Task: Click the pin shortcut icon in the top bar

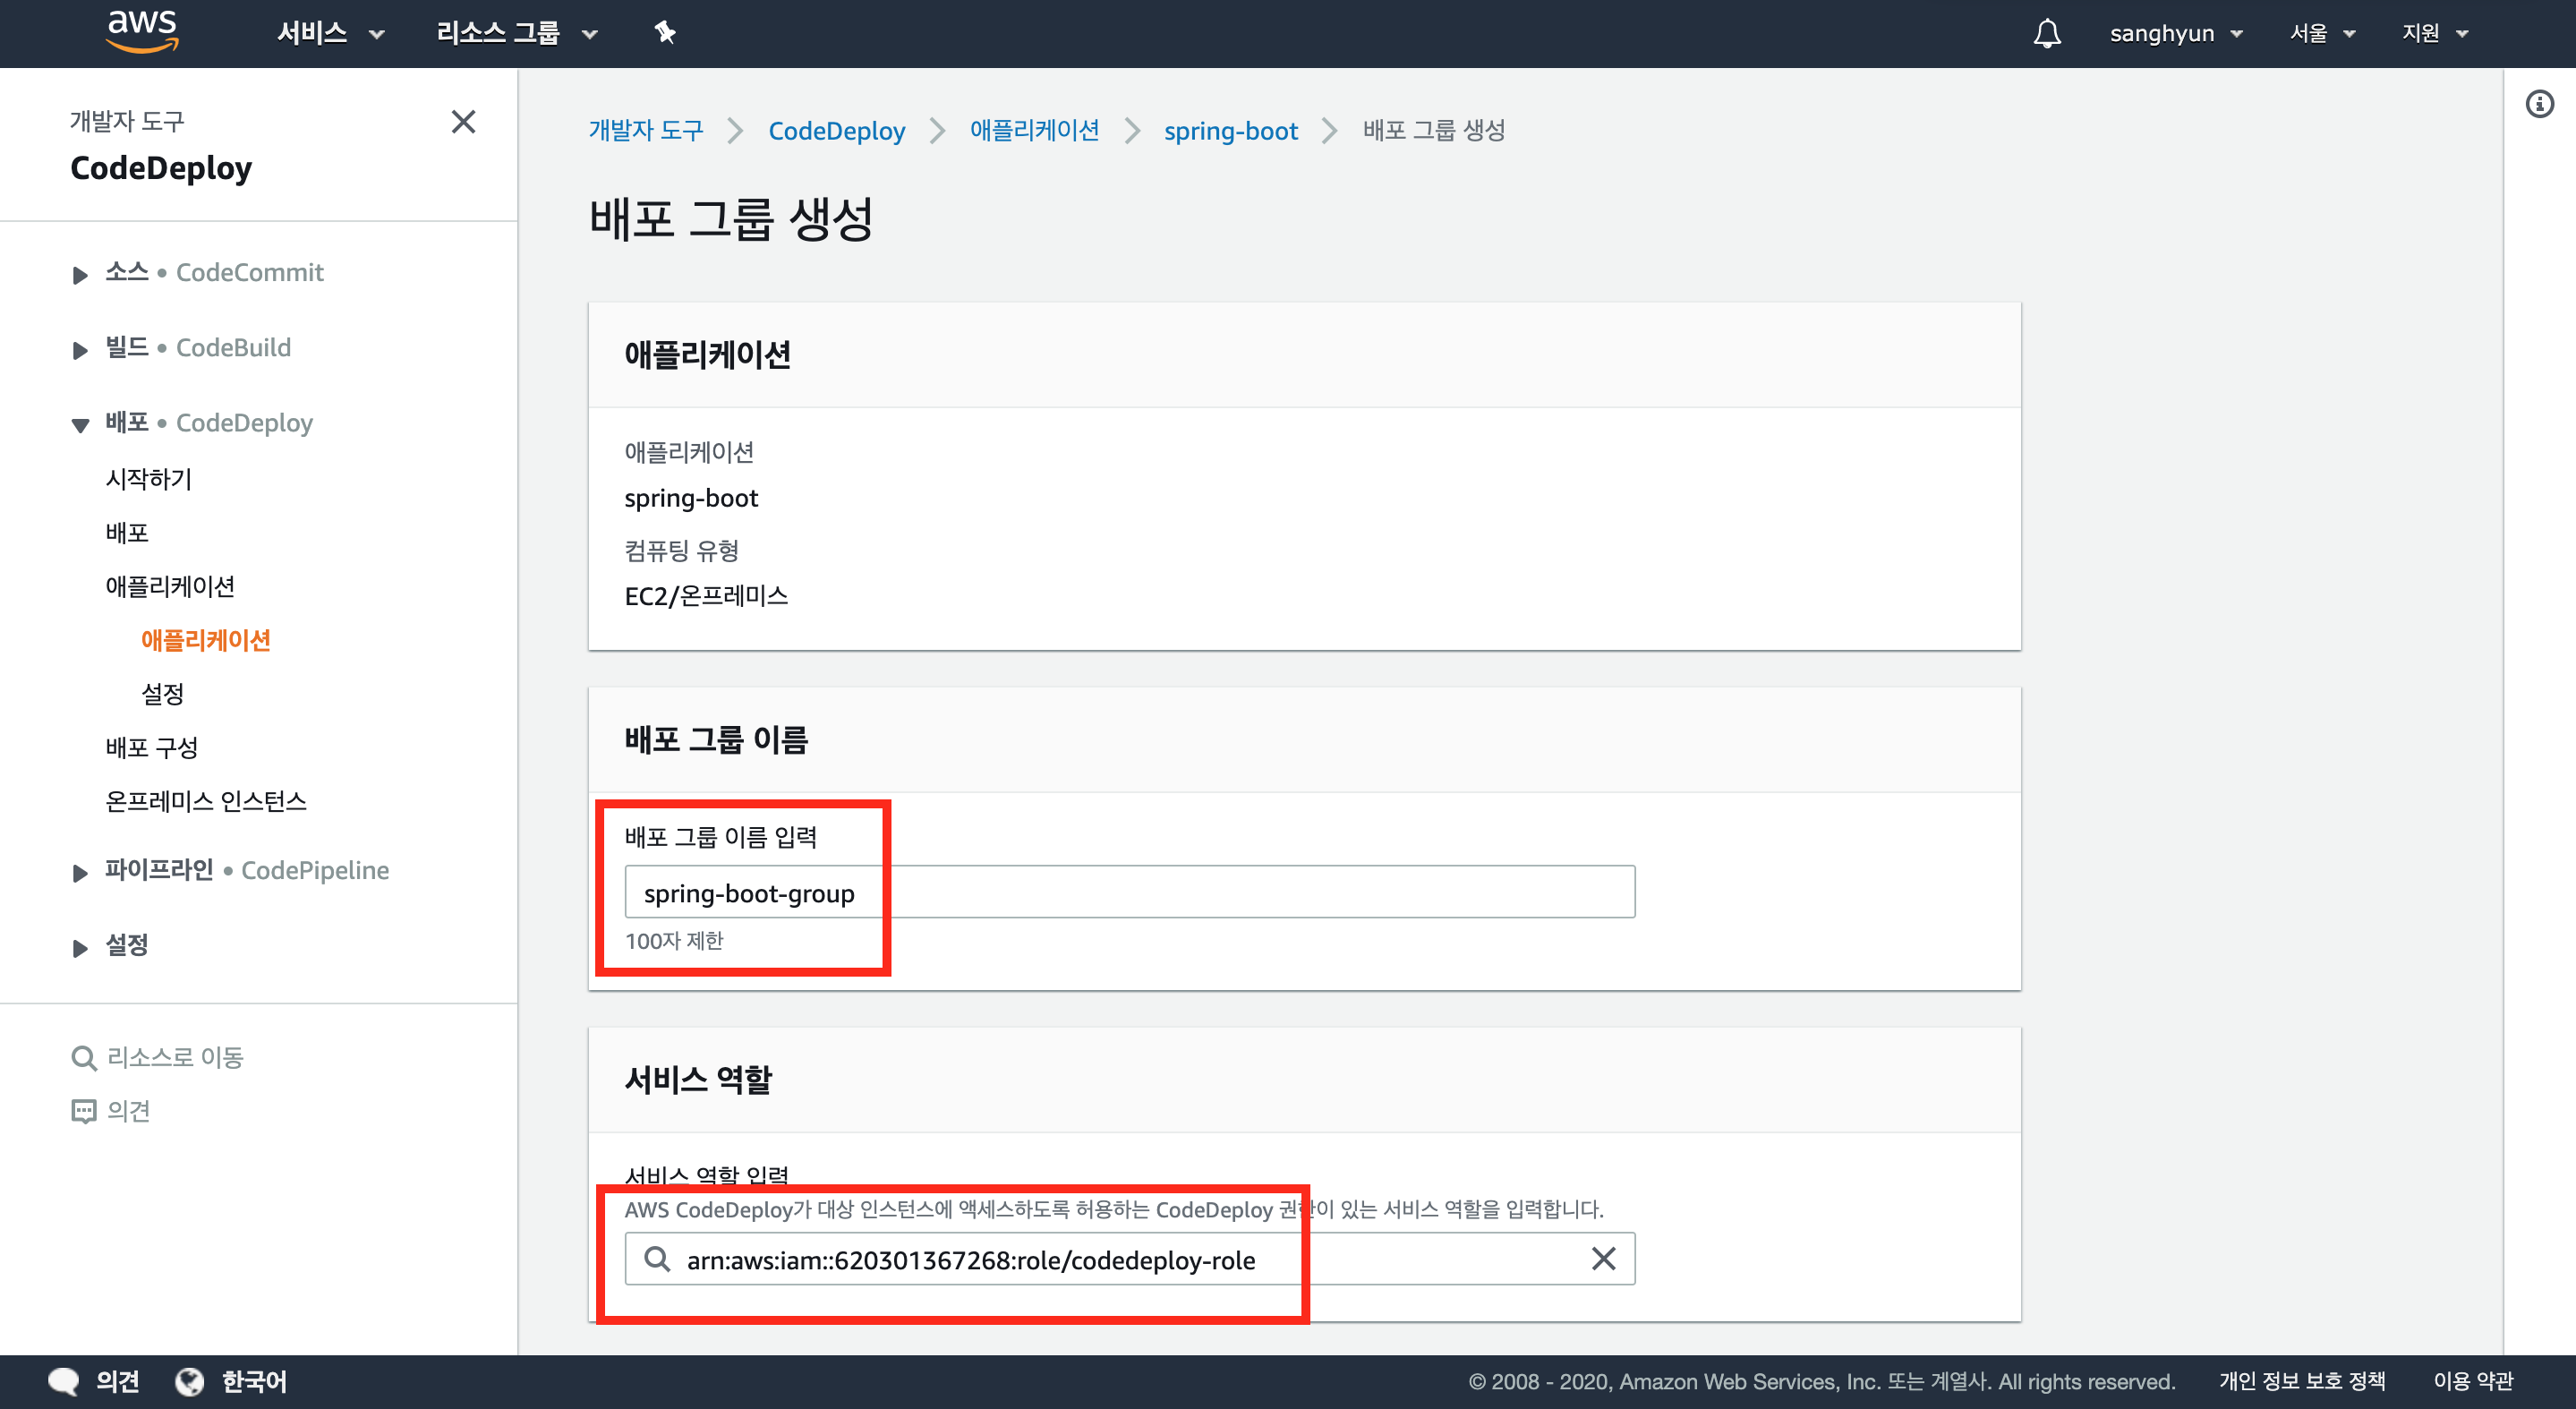Action: (665, 33)
